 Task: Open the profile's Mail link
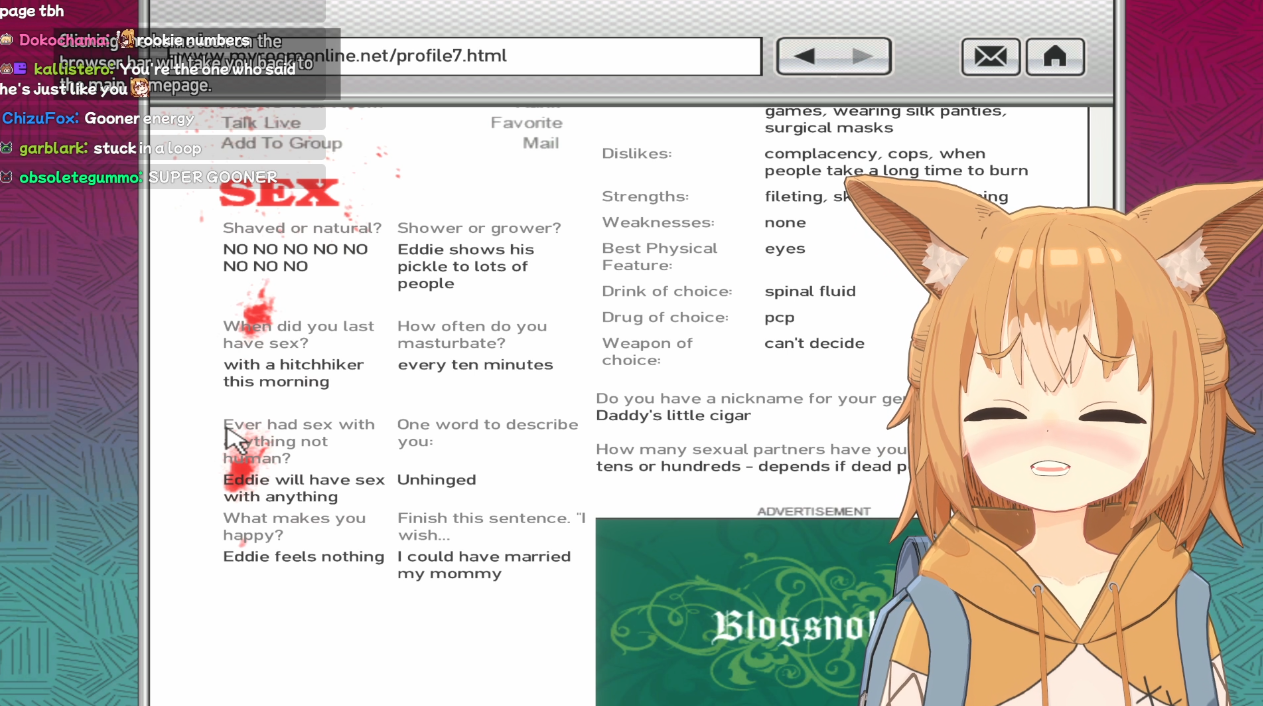pyautogui.click(x=541, y=143)
